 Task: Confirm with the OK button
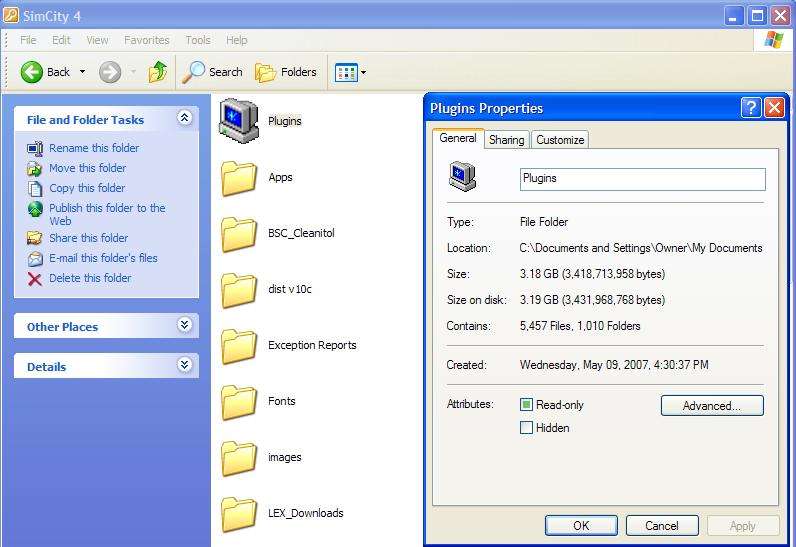(x=581, y=526)
